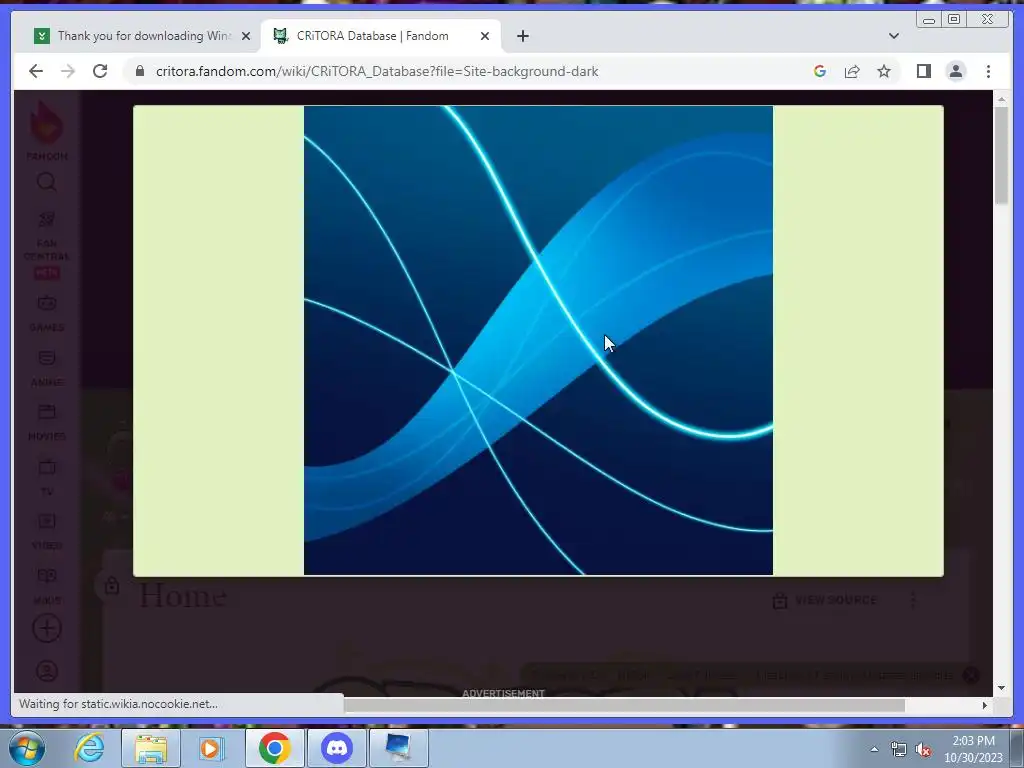Go back using the browser back arrow
1024x768 pixels.
pyautogui.click(x=36, y=71)
